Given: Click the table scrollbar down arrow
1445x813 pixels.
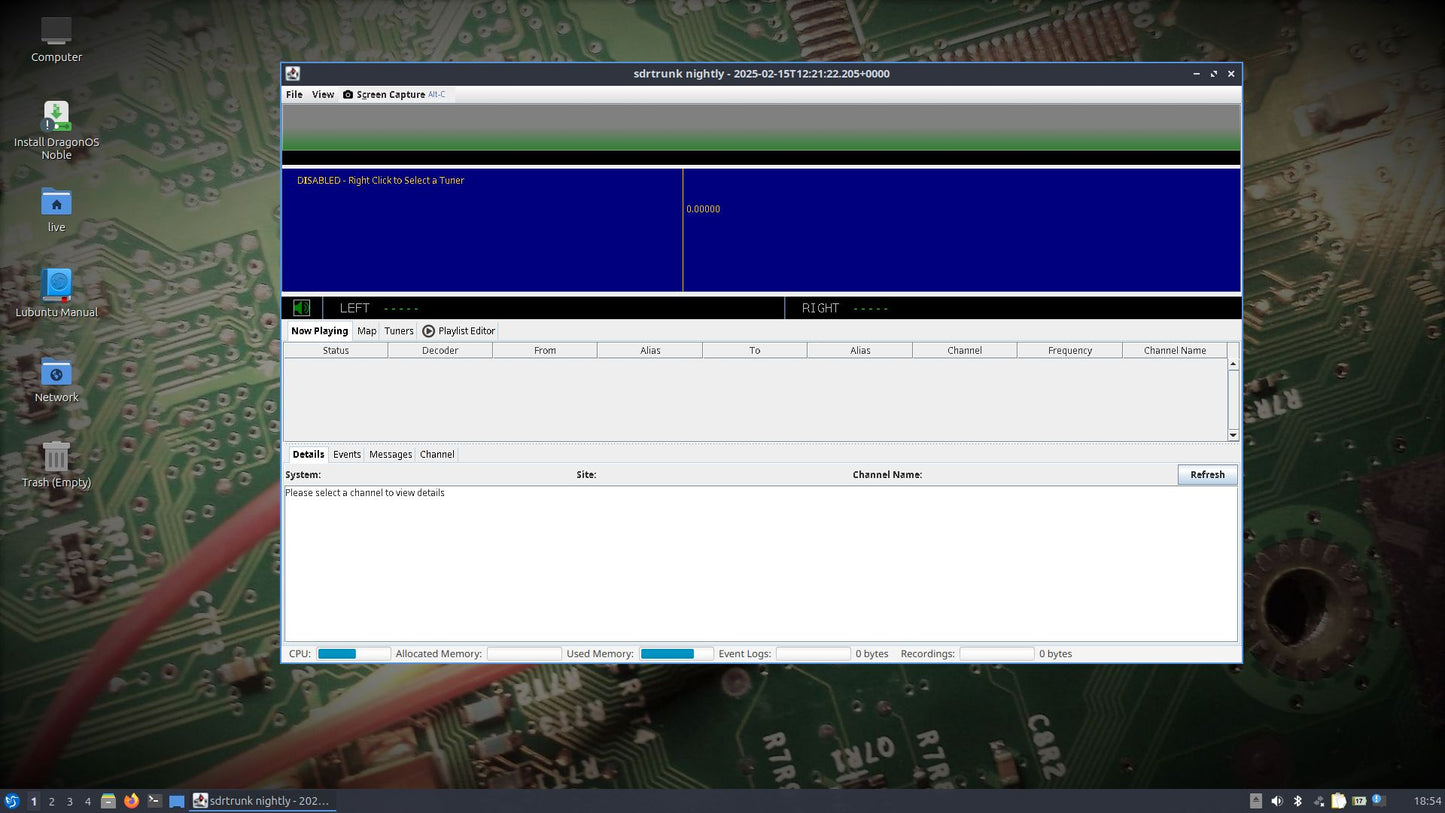Looking at the screenshot, I should (x=1233, y=435).
